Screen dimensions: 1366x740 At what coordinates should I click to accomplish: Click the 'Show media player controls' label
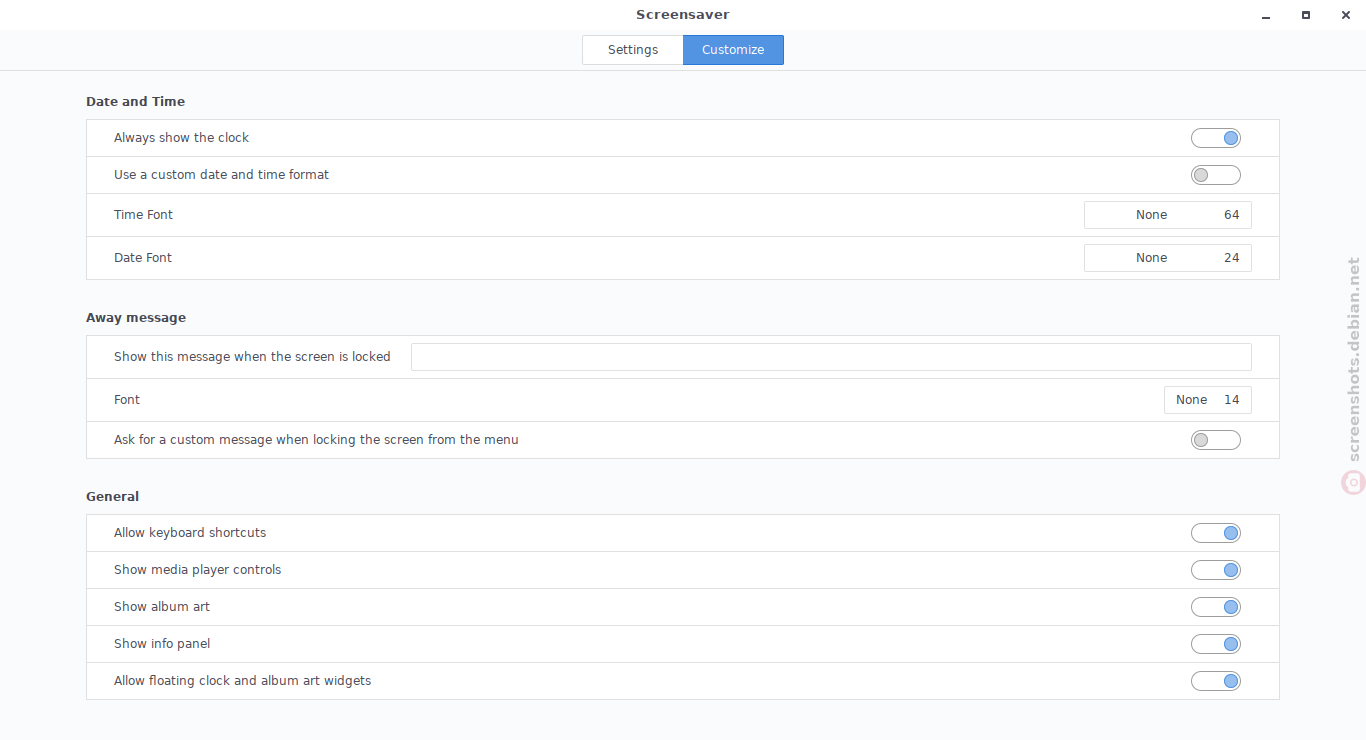[198, 570]
